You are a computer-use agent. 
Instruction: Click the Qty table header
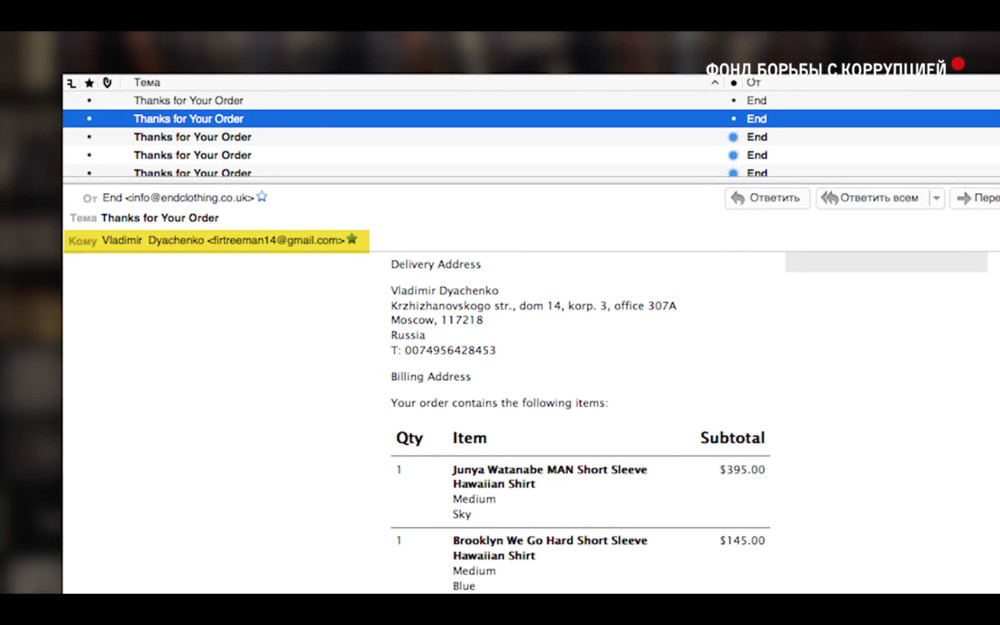pos(409,438)
